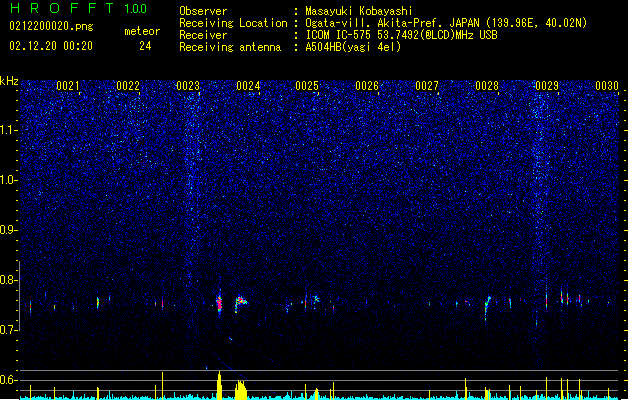Viewport: 629px width, 400px height.
Task: Click the Receiving antenna label
Action: [x=230, y=47]
